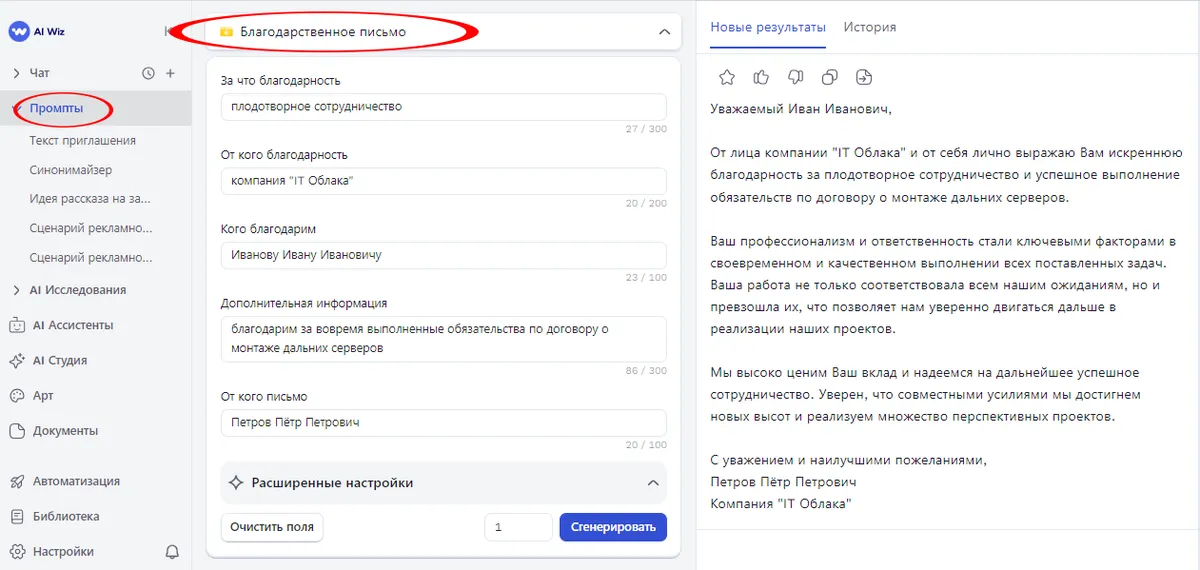
Task: Expand AI Исследования section
Action: pyautogui.click(x=17, y=290)
